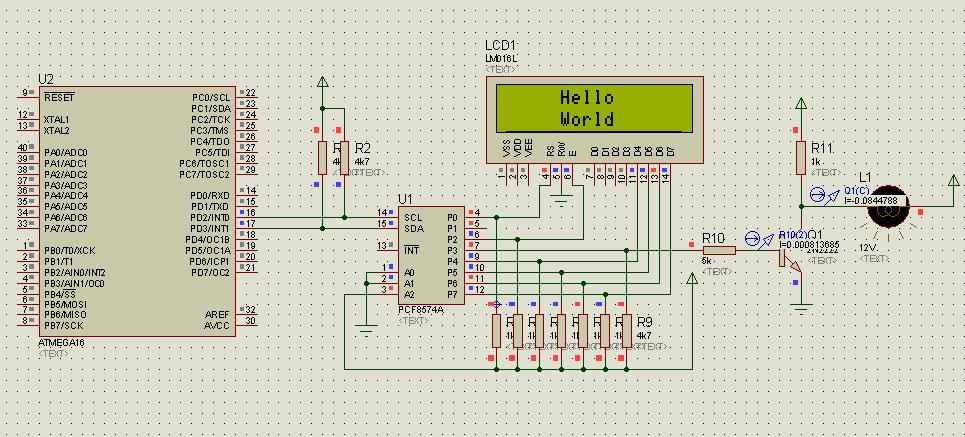Select power terminal right of lamp L1
The image size is (965, 437).
click(x=953, y=182)
